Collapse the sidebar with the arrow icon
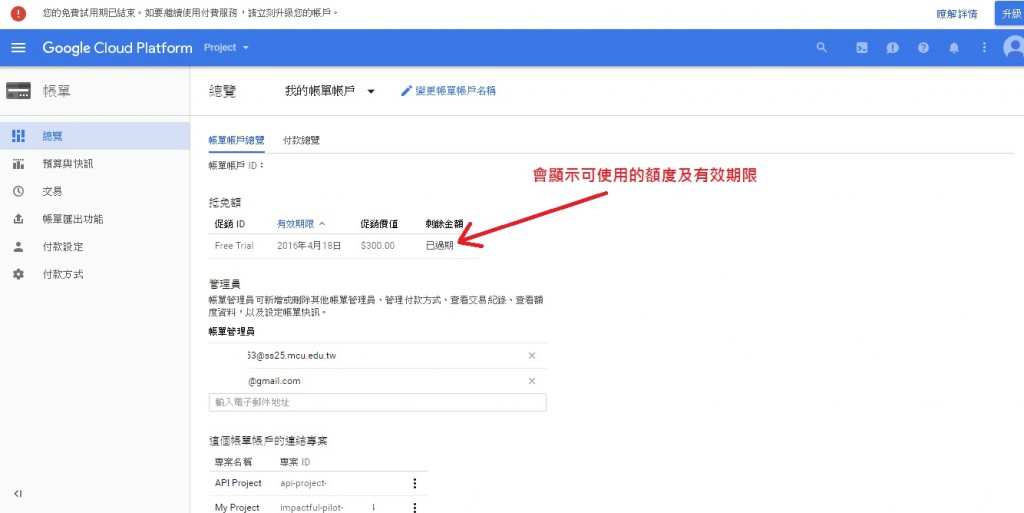 (18, 494)
